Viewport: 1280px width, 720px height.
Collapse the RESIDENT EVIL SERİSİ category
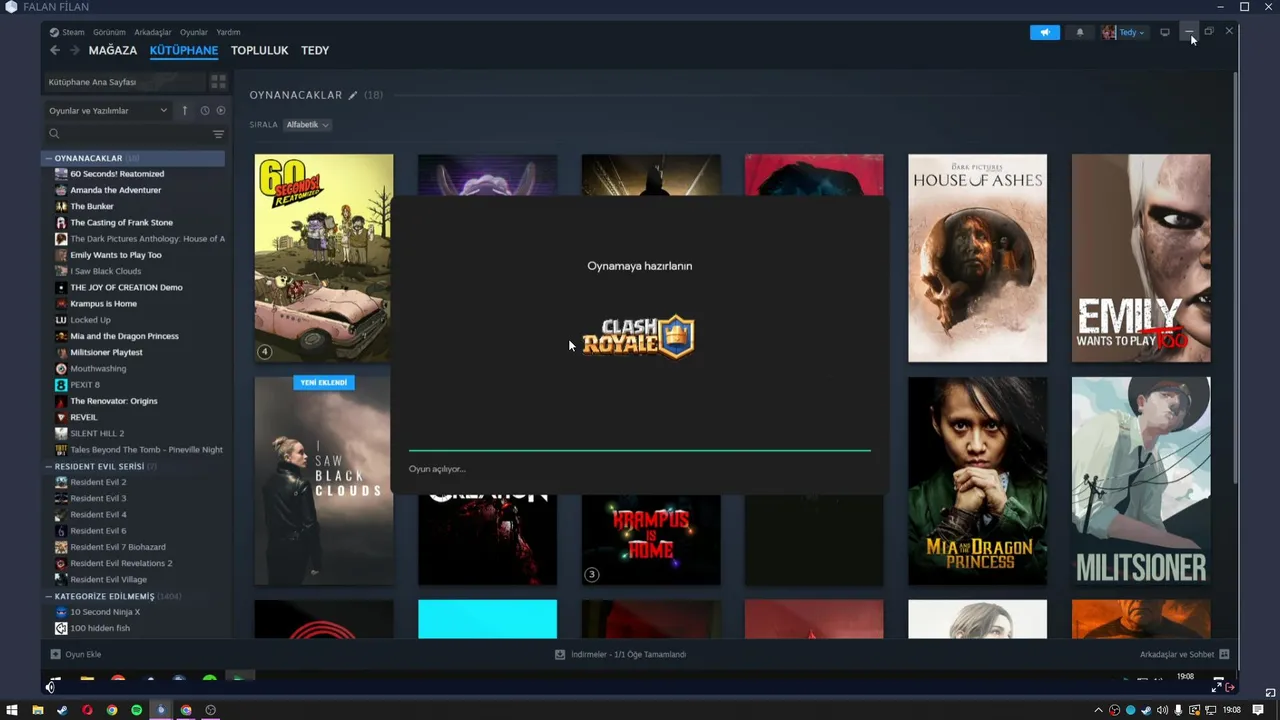click(48, 466)
